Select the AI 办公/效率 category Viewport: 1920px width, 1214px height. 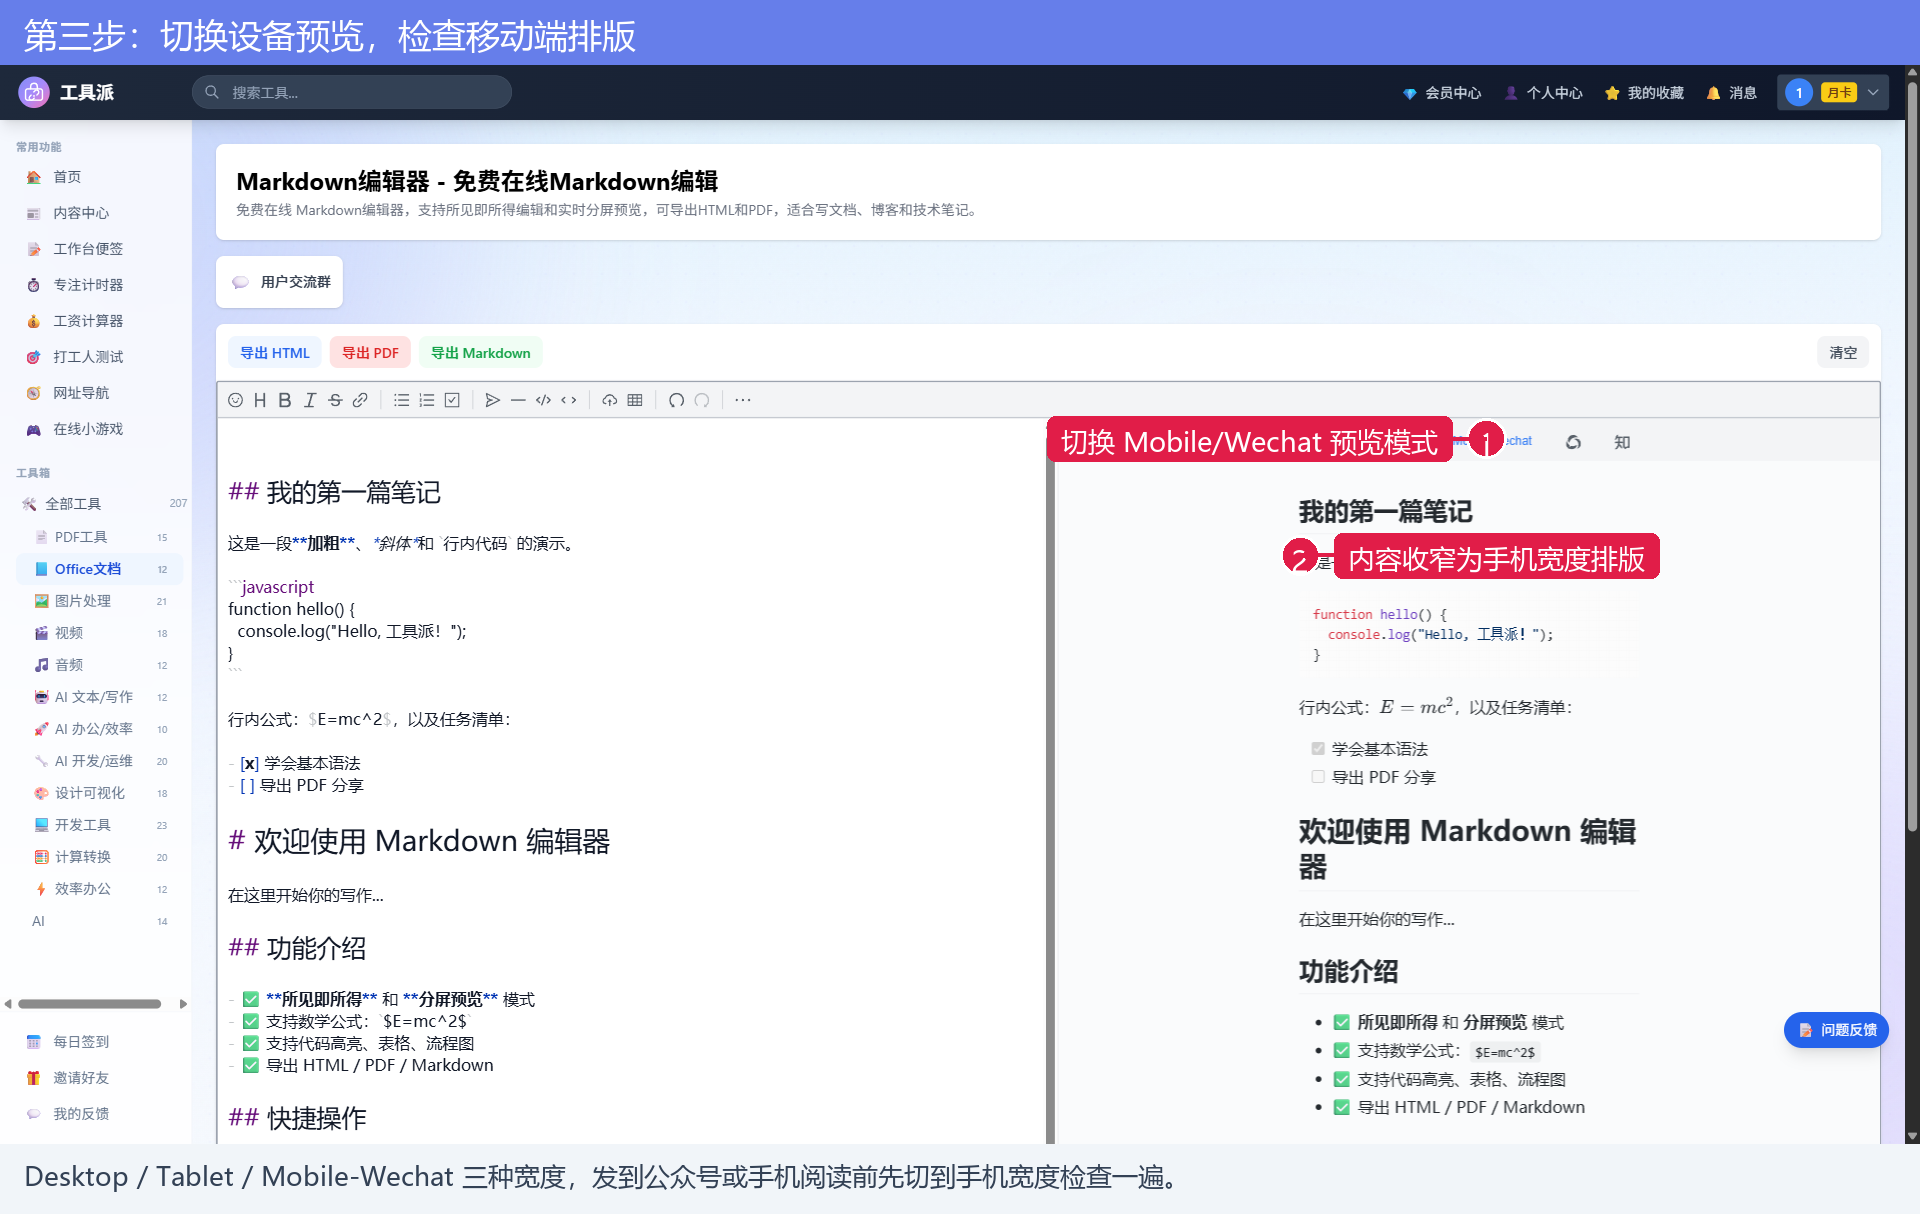point(100,729)
